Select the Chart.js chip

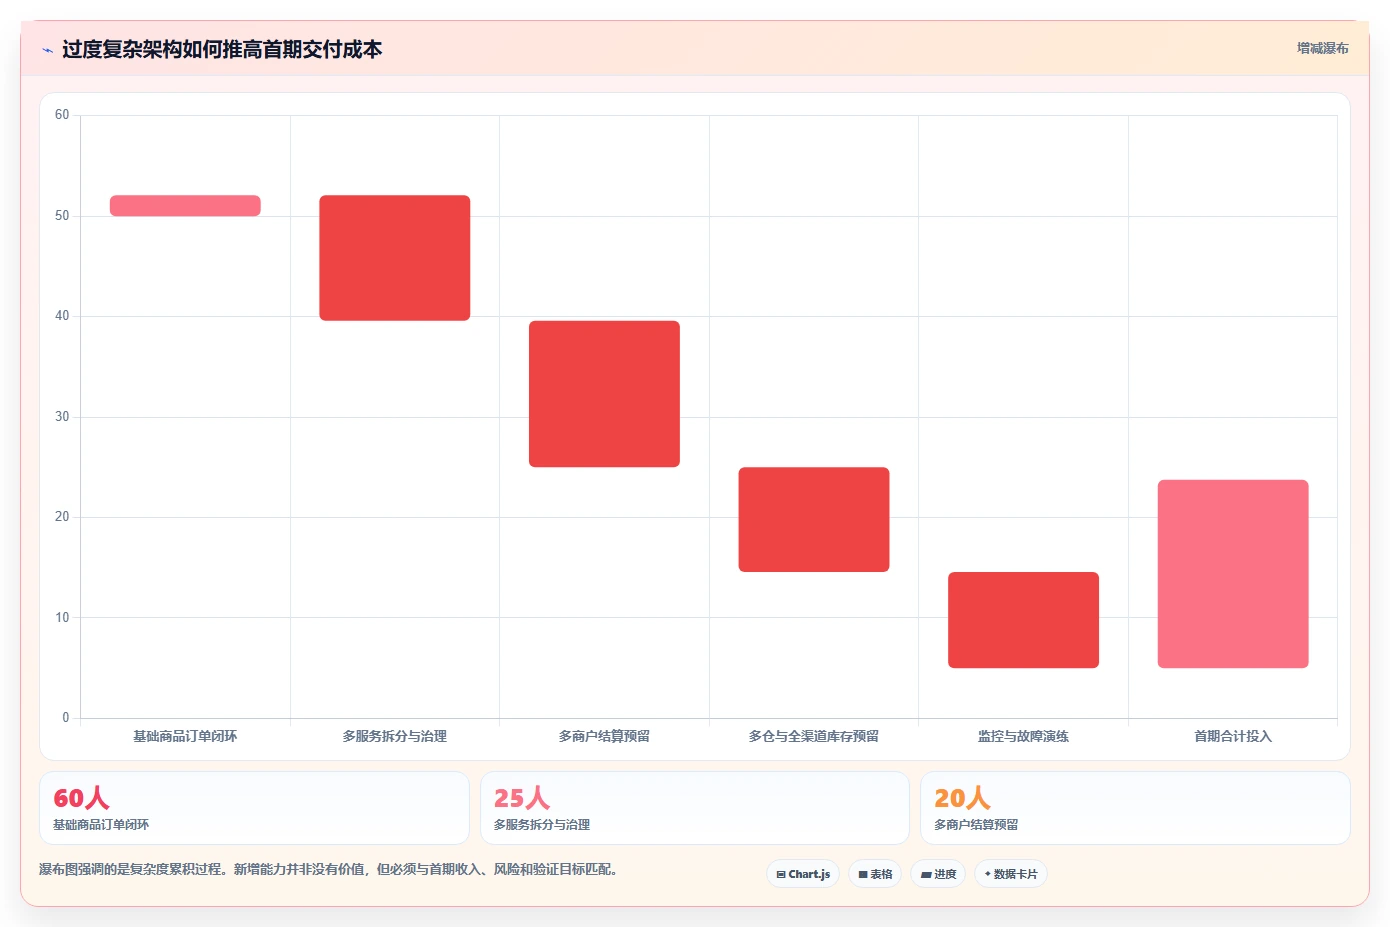[803, 874]
